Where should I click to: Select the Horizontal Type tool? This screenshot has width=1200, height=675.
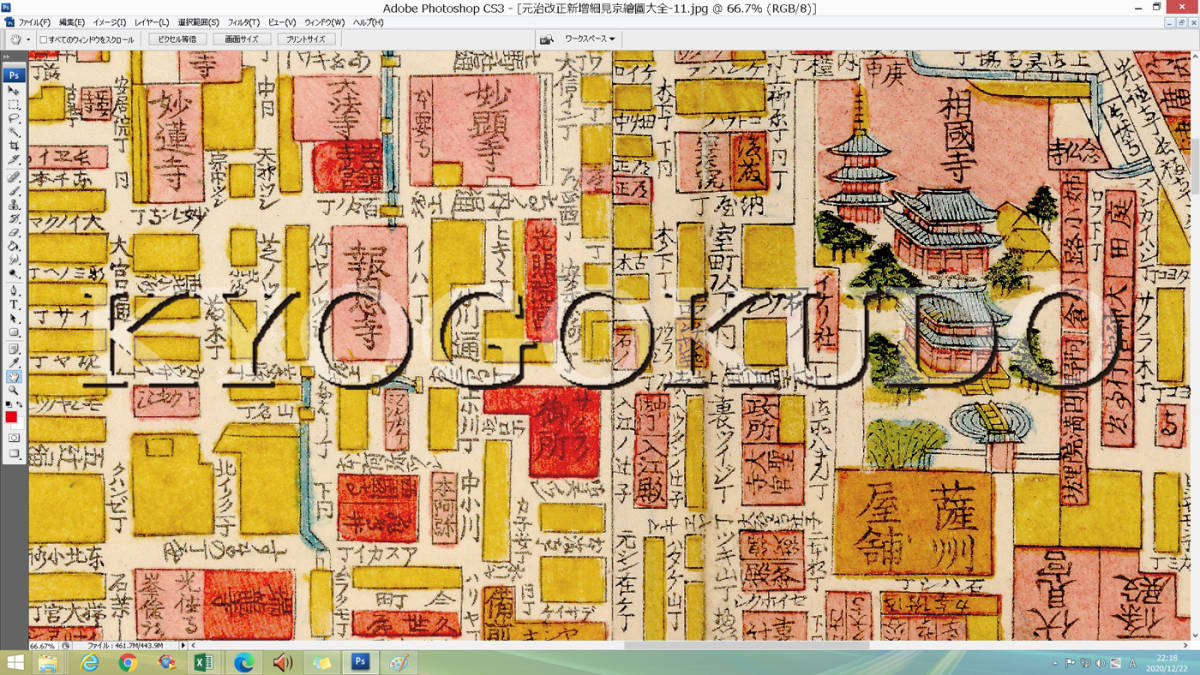13,304
